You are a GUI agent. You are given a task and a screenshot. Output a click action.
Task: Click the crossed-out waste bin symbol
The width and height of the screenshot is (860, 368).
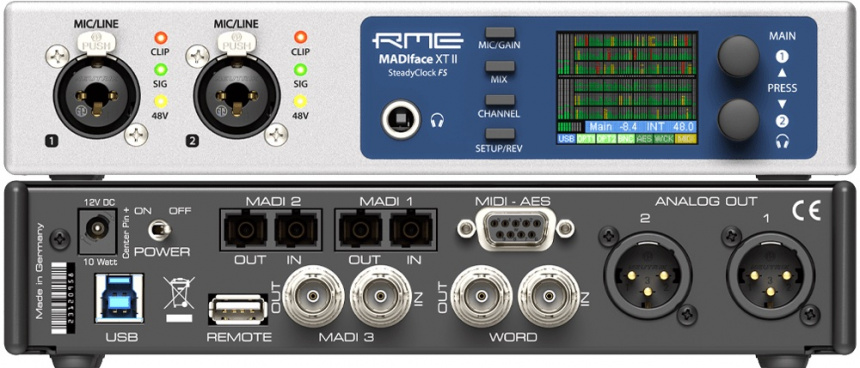point(179,299)
